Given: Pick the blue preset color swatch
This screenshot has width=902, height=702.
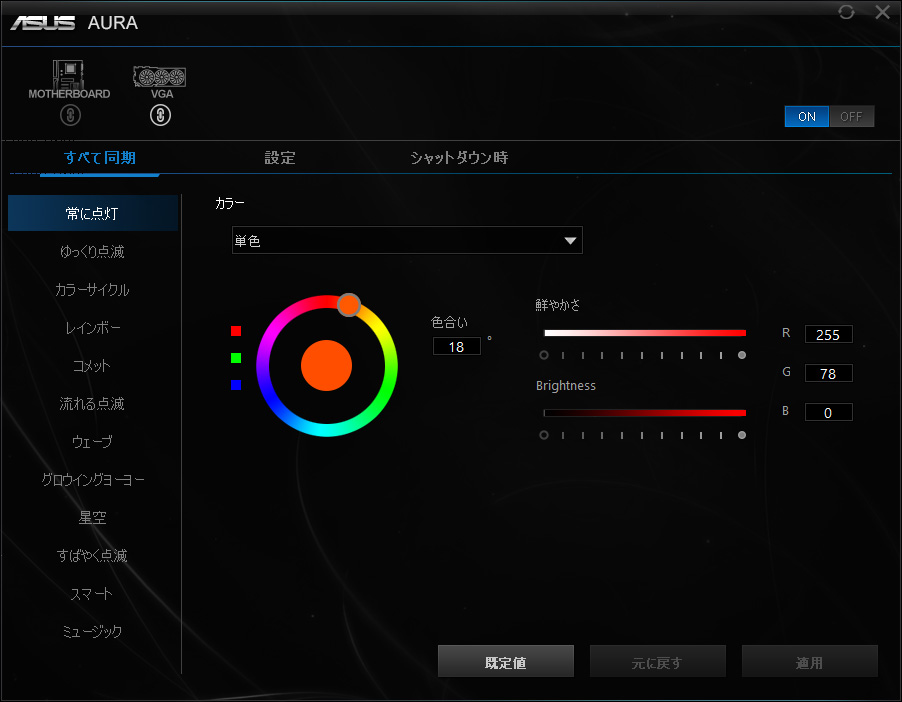Looking at the screenshot, I should [236, 384].
